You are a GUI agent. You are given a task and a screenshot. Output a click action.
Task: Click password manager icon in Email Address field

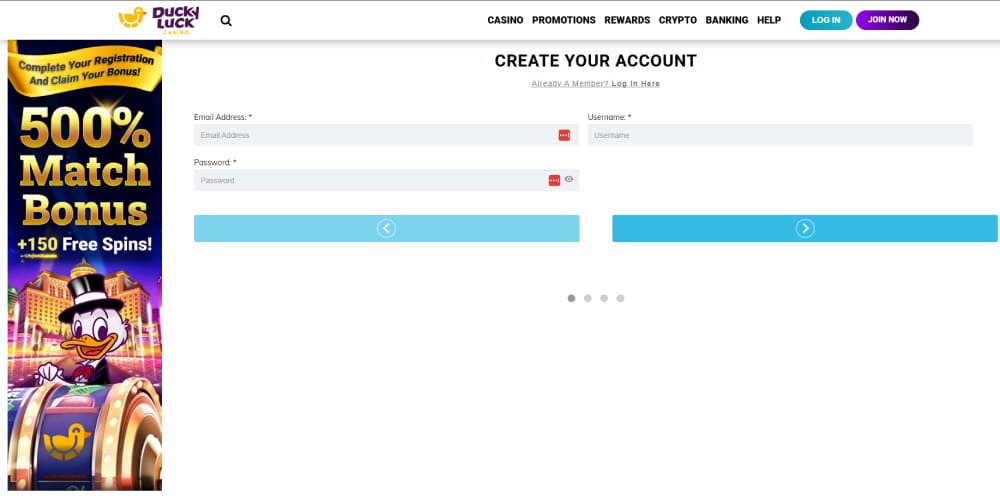(x=564, y=135)
